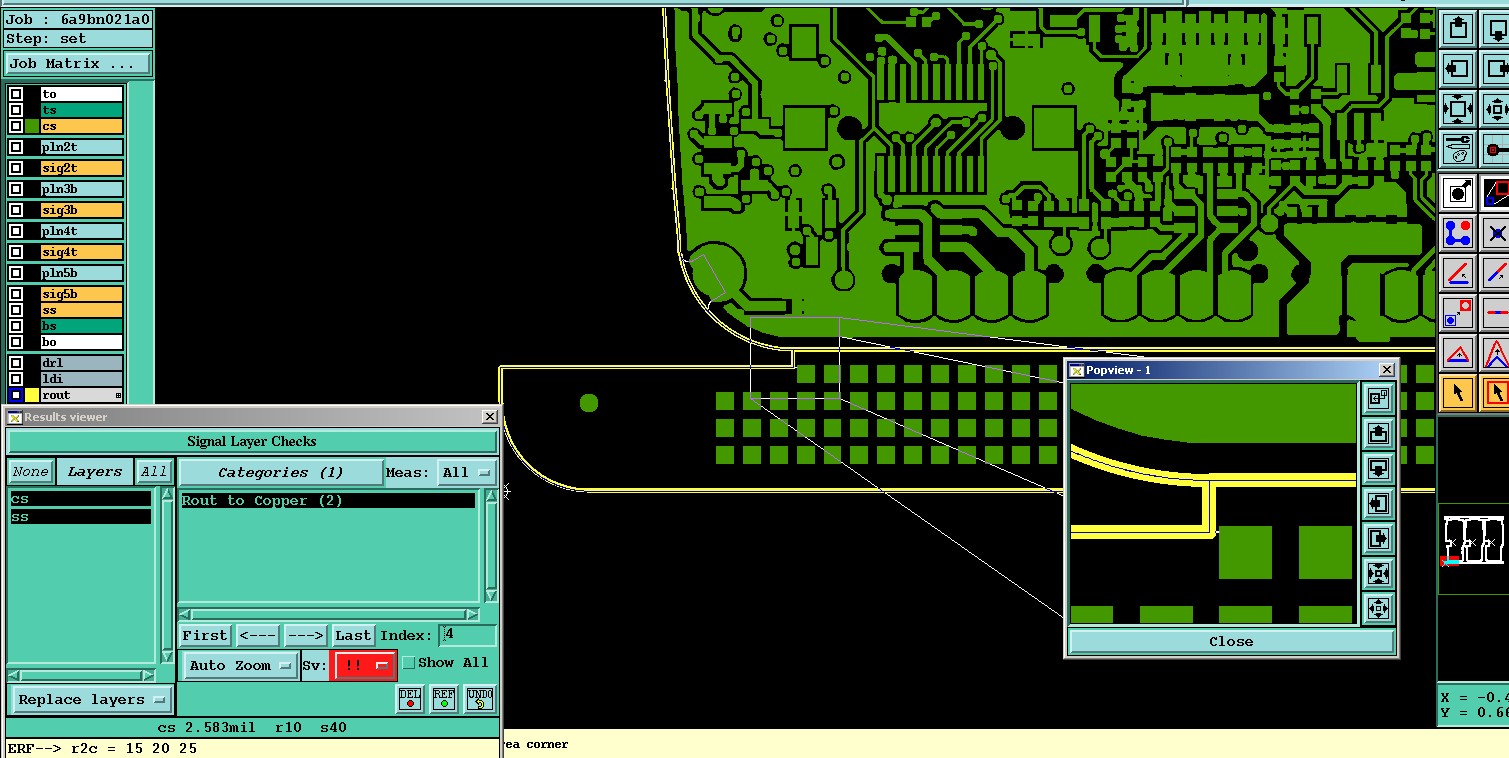This screenshot has width=1509, height=758.
Task: Choose the connected blue and red nodes tool
Action: coord(1458,233)
